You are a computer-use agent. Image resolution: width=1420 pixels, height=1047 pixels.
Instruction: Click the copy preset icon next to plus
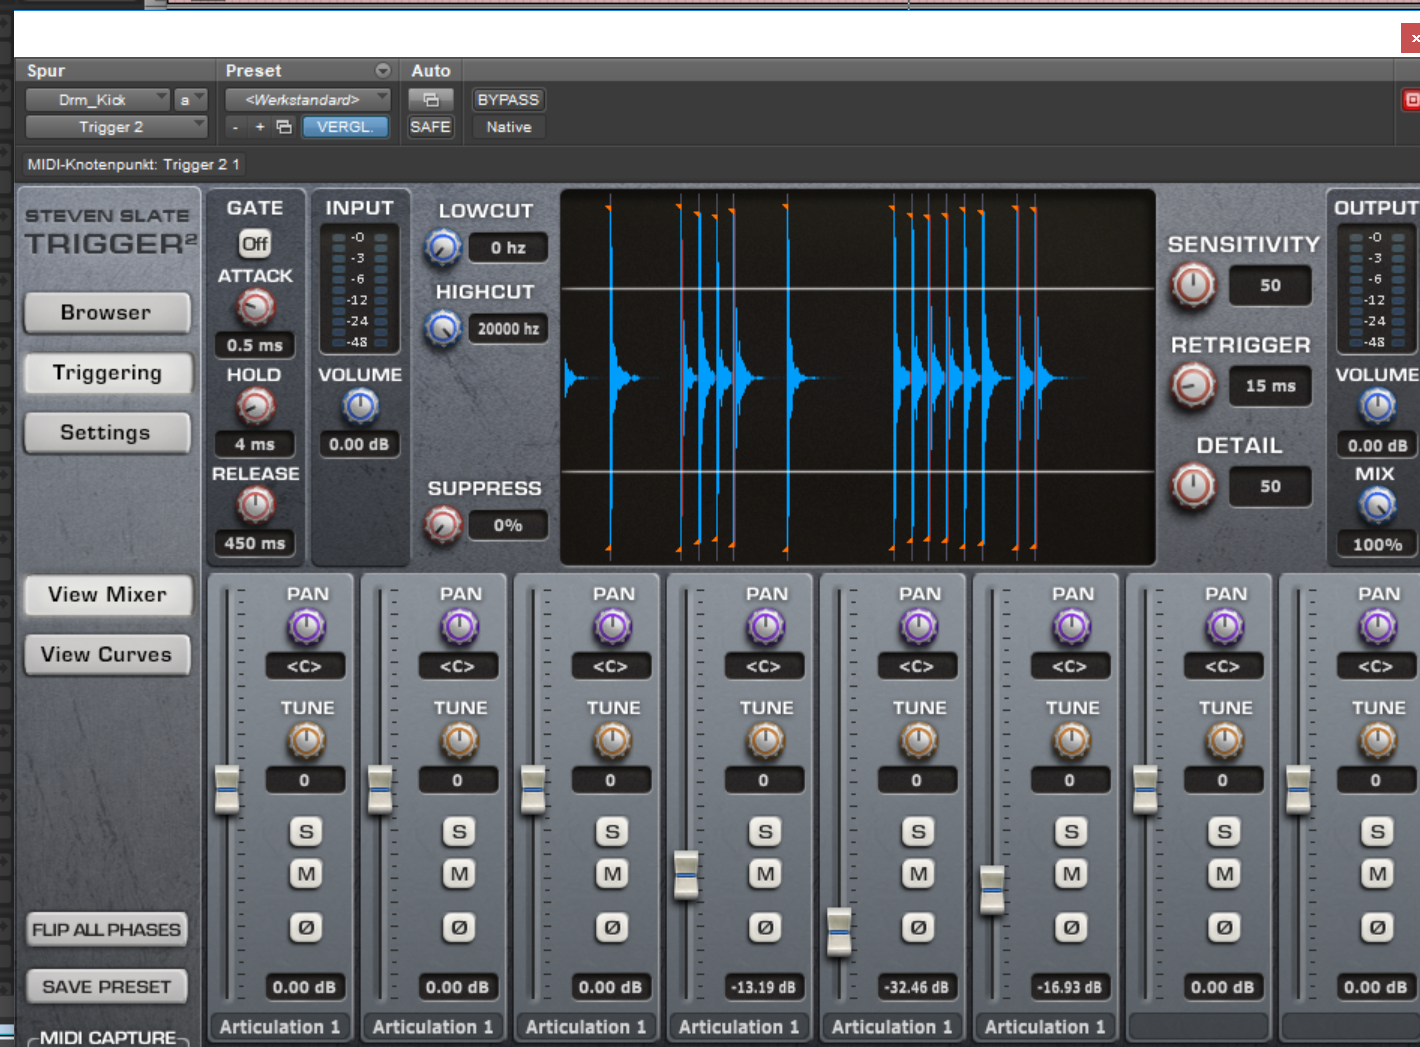pyautogui.click(x=284, y=127)
